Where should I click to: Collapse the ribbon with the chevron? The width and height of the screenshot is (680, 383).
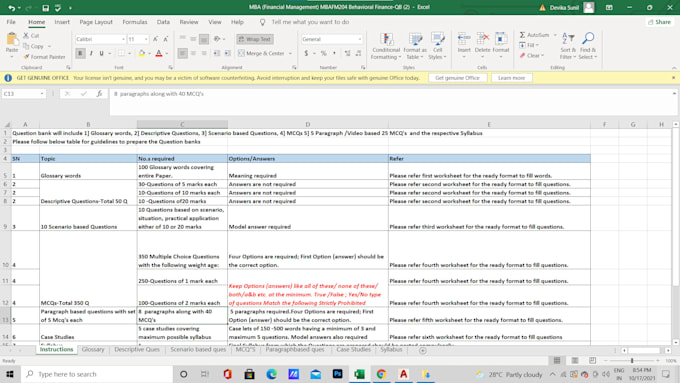click(674, 68)
